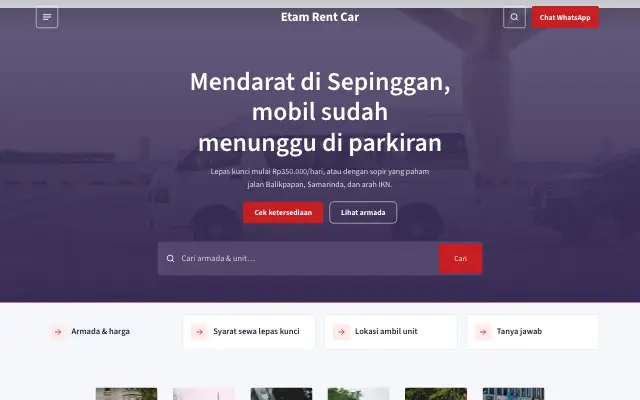Click the Etam Rent Car site title
The width and height of the screenshot is (640, 400).
(x=320, y=17)
